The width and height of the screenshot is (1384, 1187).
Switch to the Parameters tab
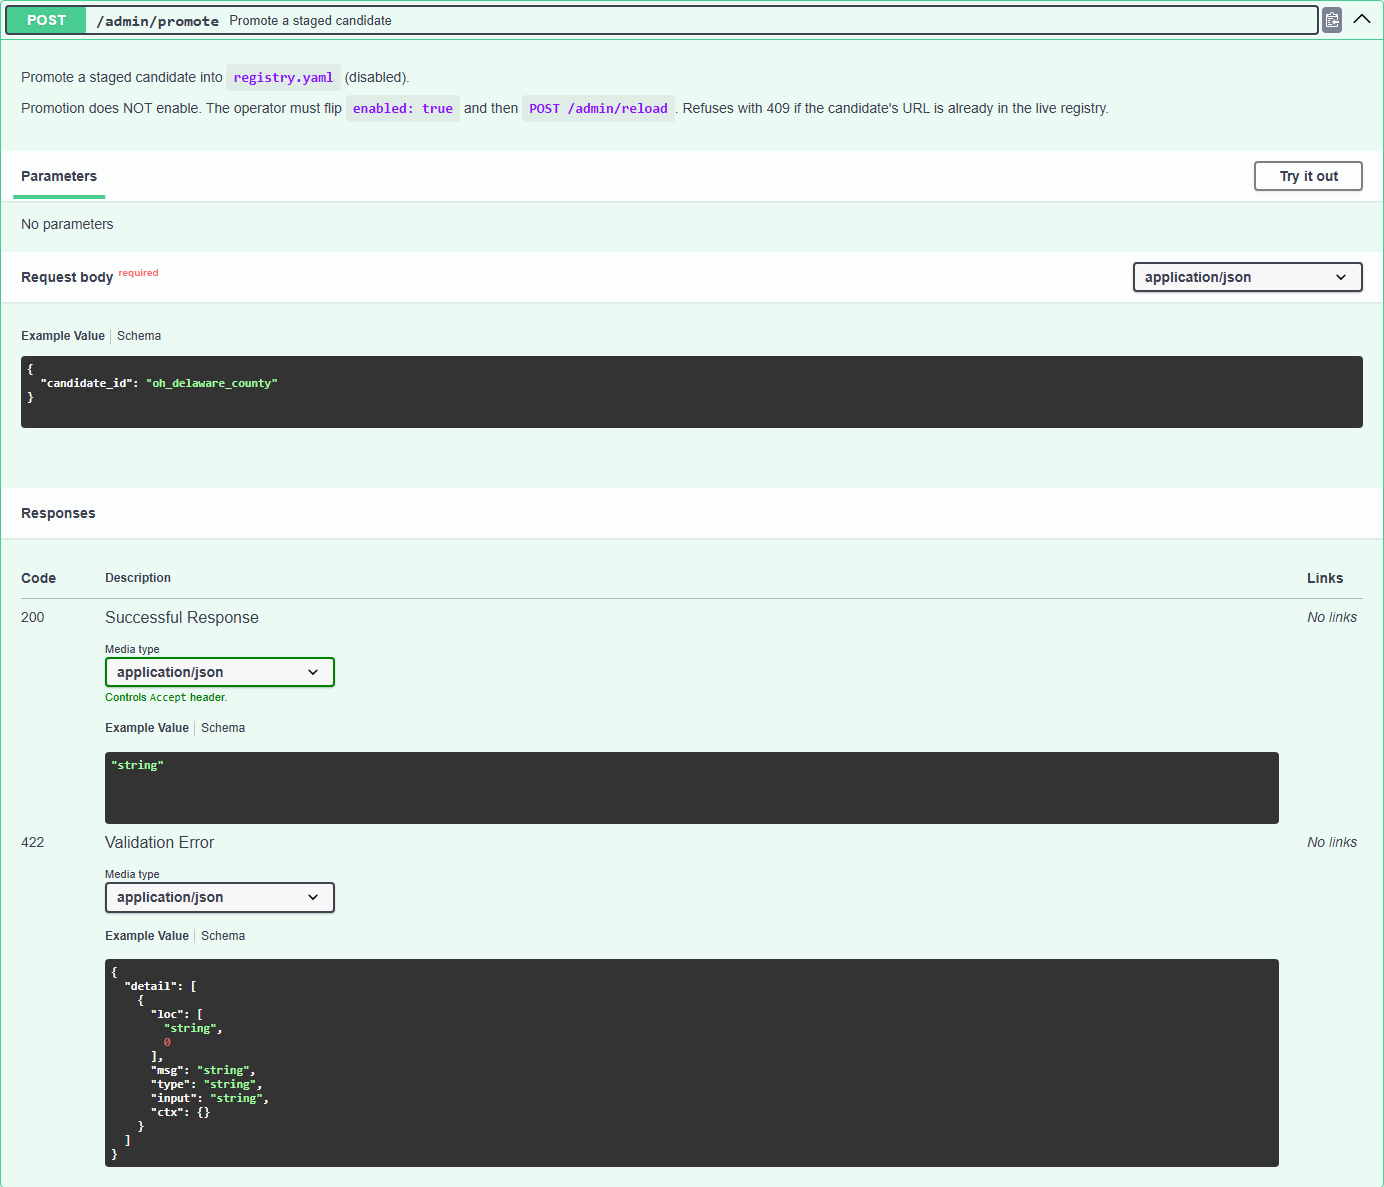coord(59,176)
